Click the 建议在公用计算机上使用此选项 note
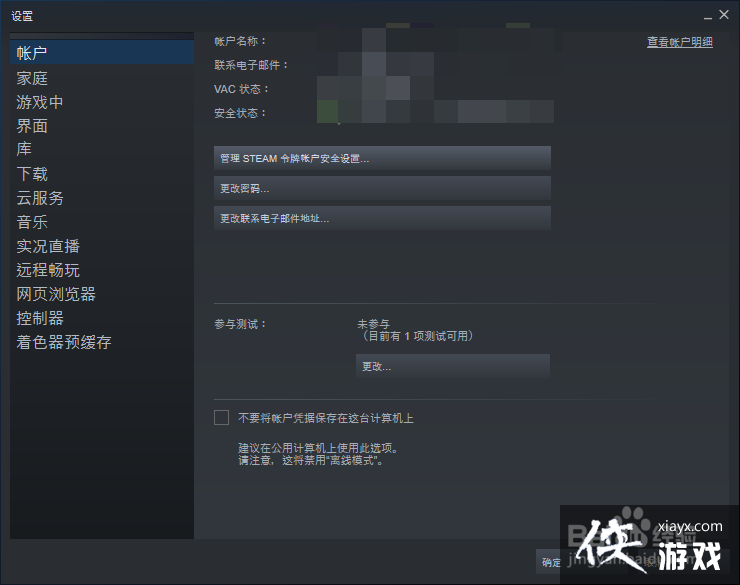The height and width of the screenshot is (585, 740). click(x=318, y=448)
